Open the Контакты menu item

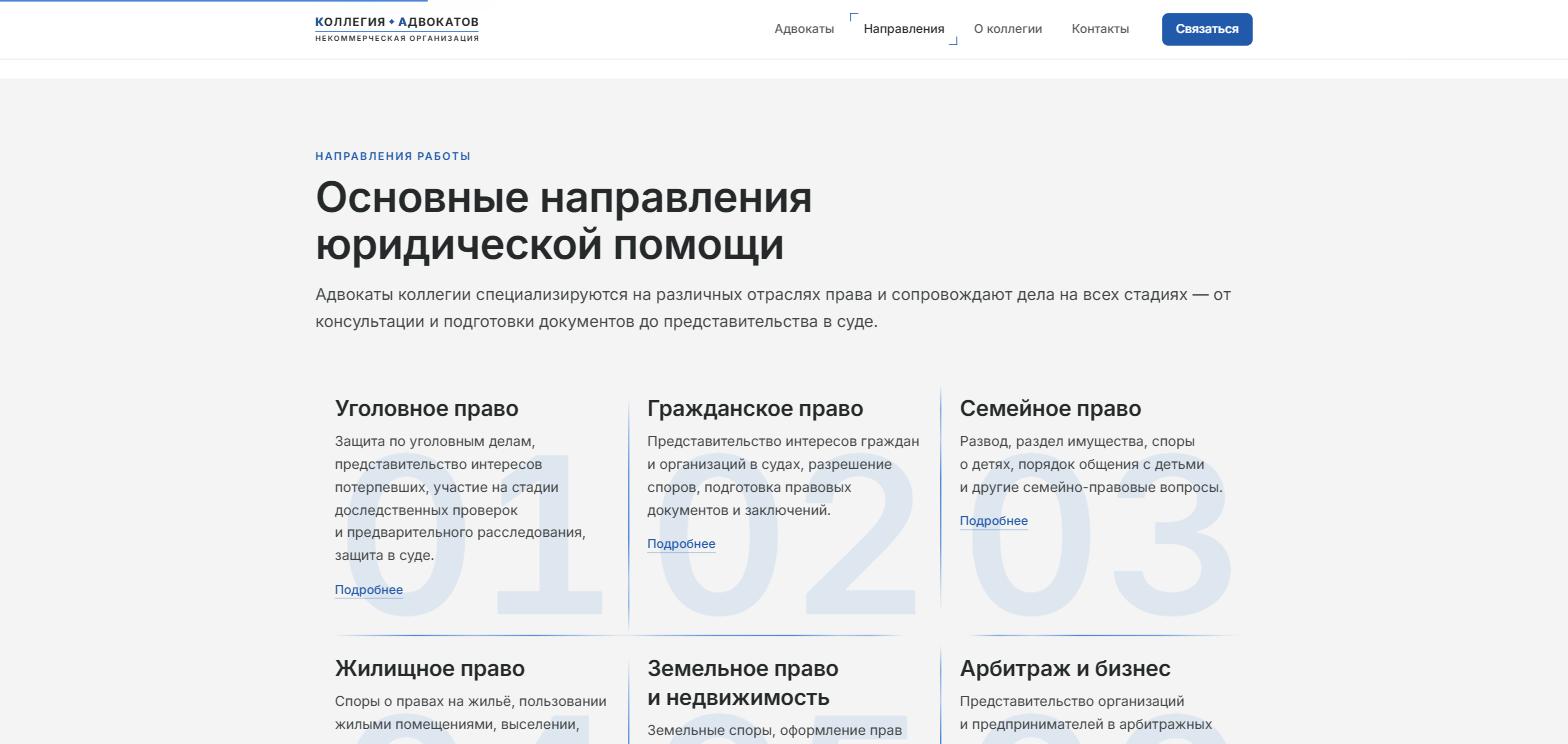1100,29
